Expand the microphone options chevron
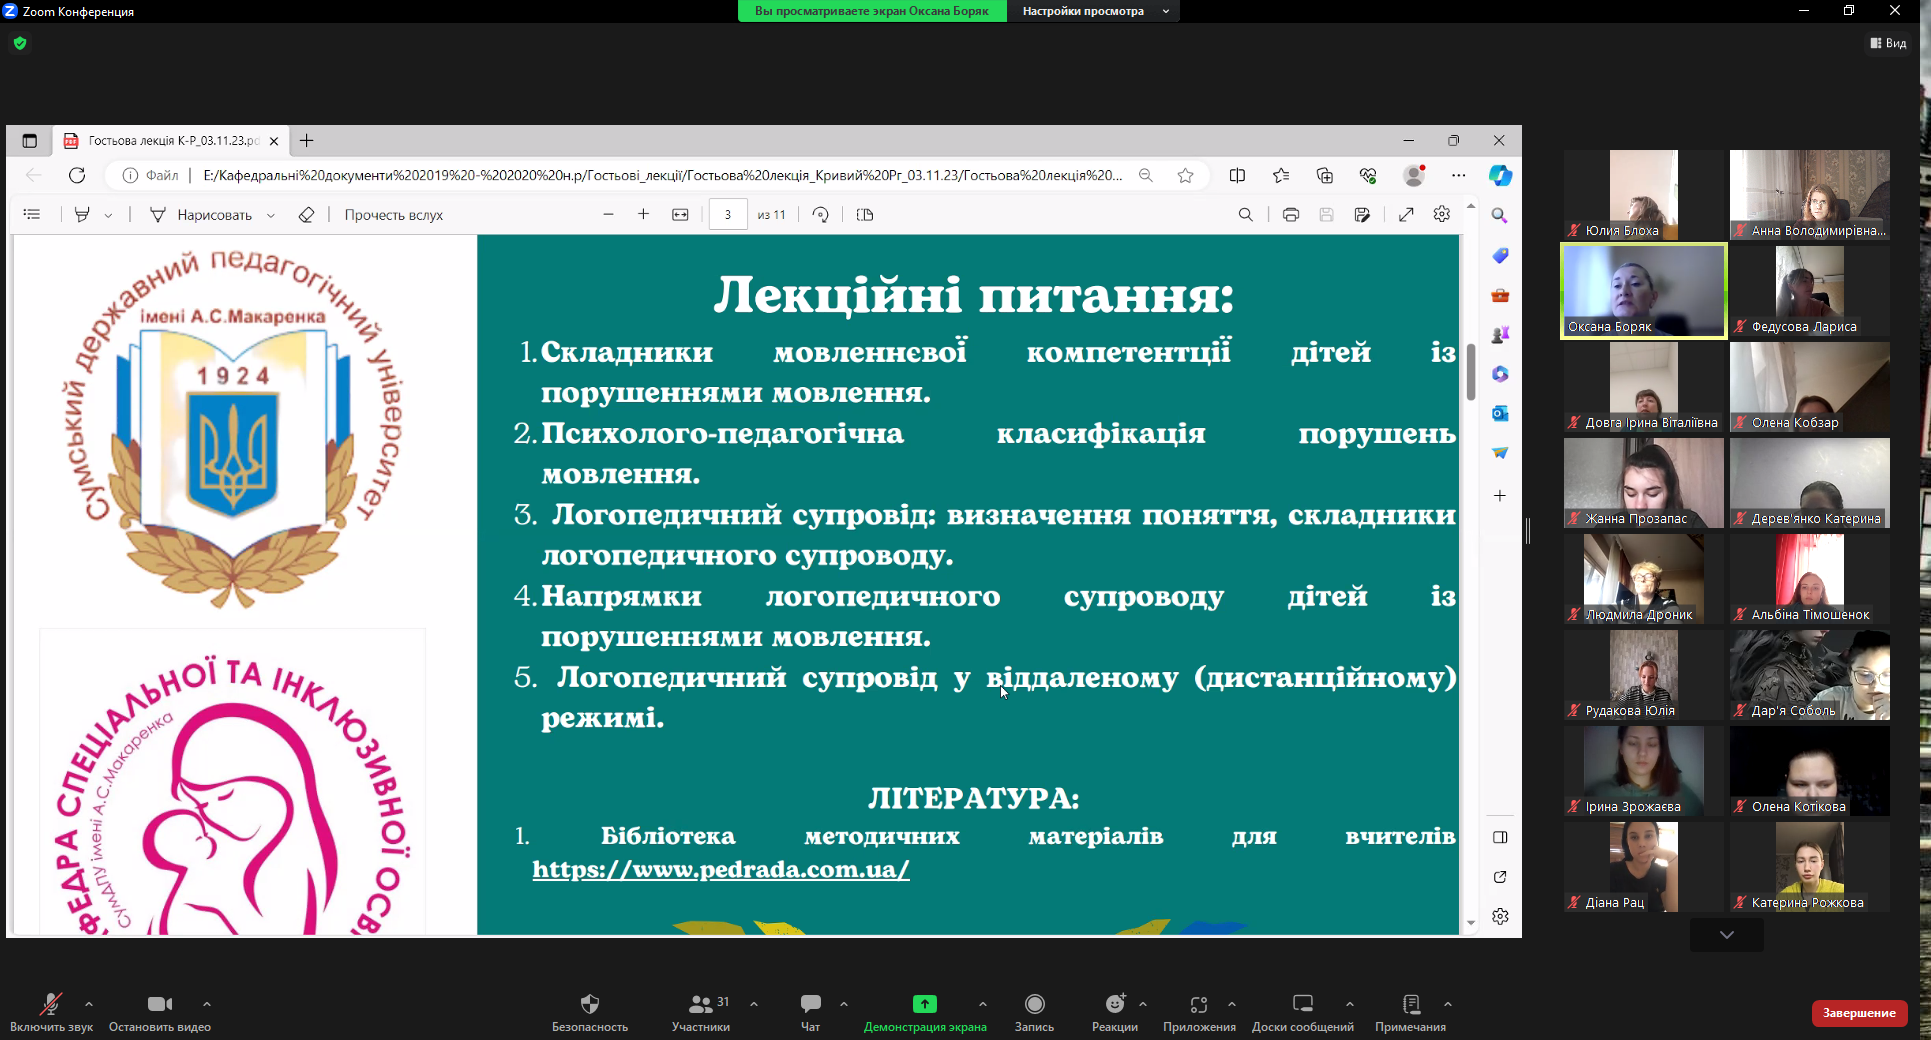 point(88,1005)
